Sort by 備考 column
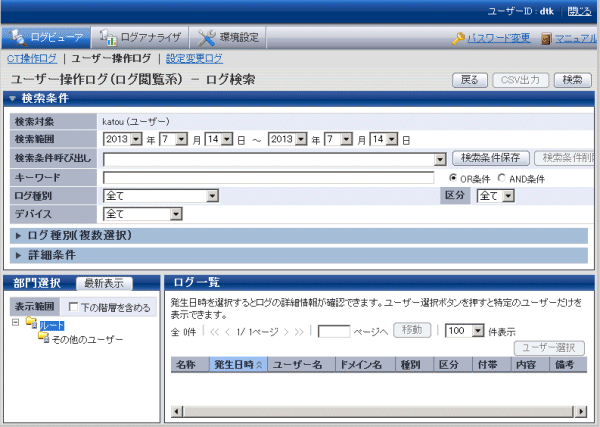The width and height of the screenshot is (600, 427). click(568, 364)
